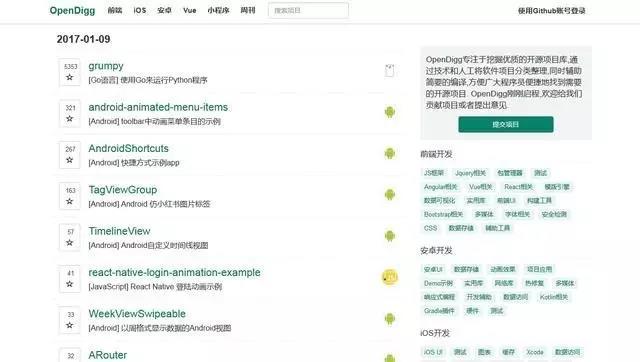Open the 安卓 navigation menu item

[164, 10]
